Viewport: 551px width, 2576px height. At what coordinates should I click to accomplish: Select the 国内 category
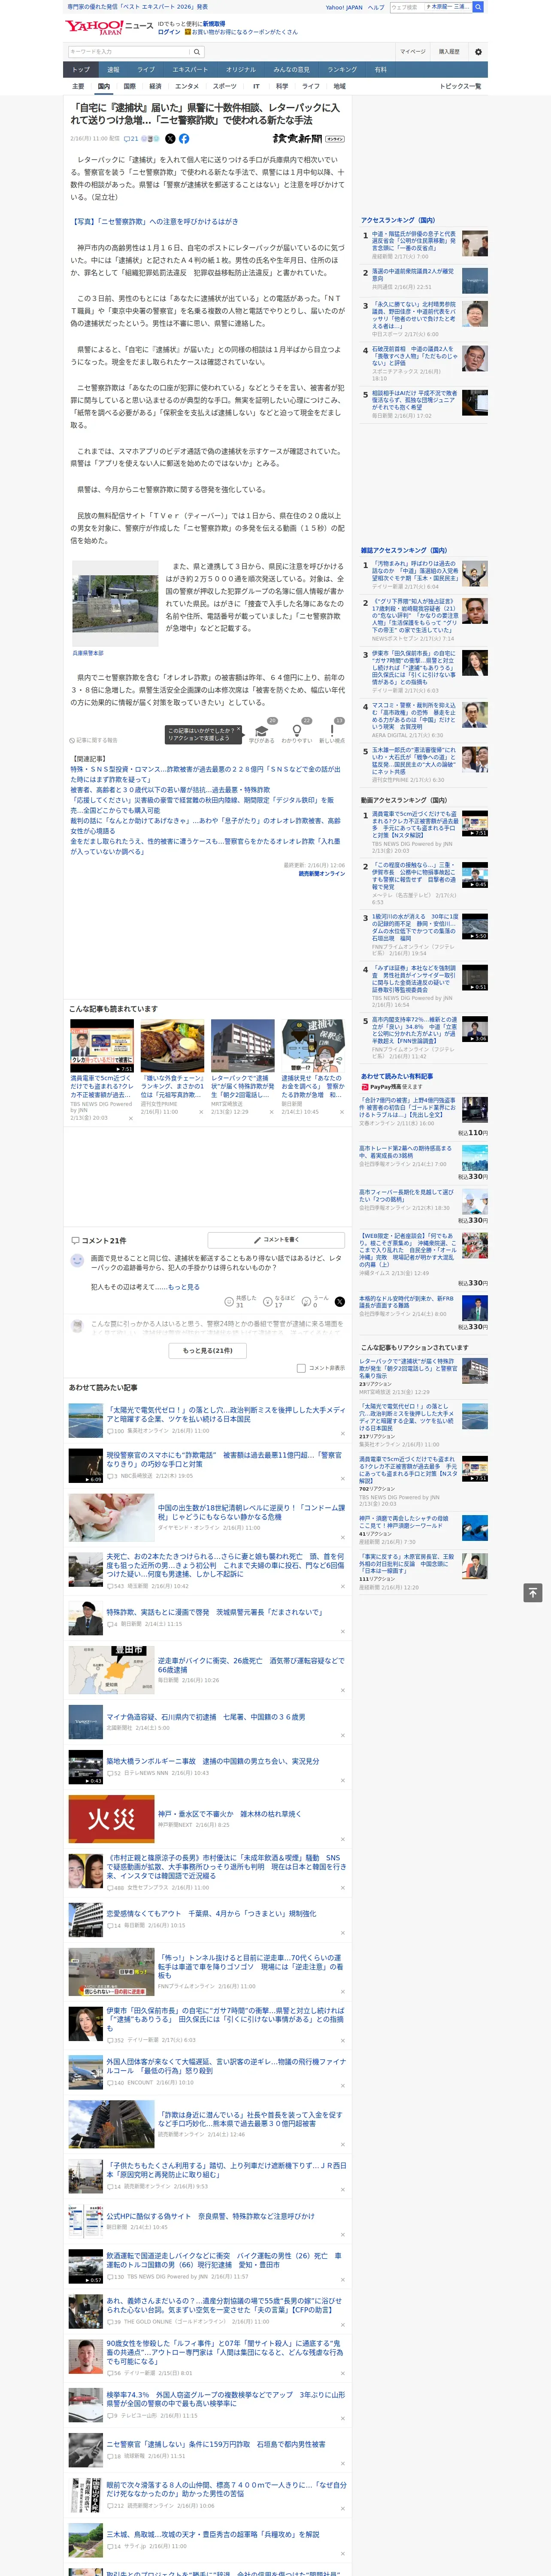103,86
